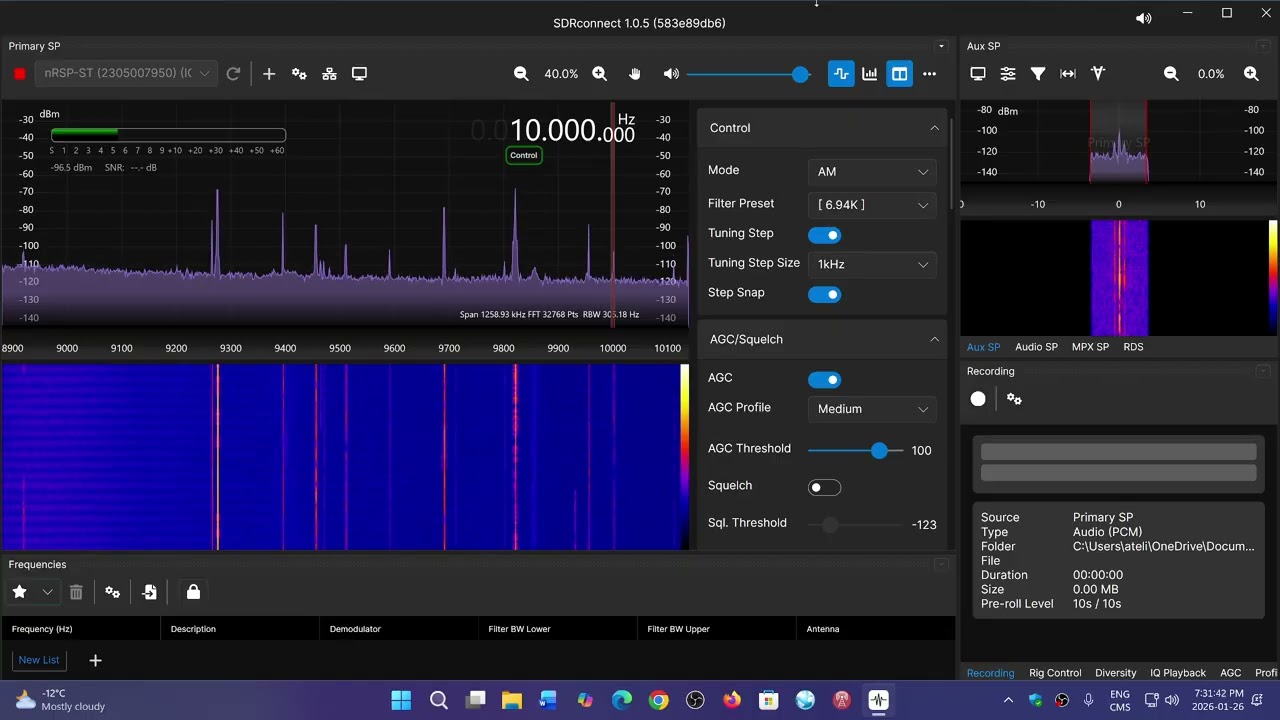The height and width of the screenshot is (720, 1280).
Task: Zoom in the Primary SP spectrum
Action: (599, 74)
